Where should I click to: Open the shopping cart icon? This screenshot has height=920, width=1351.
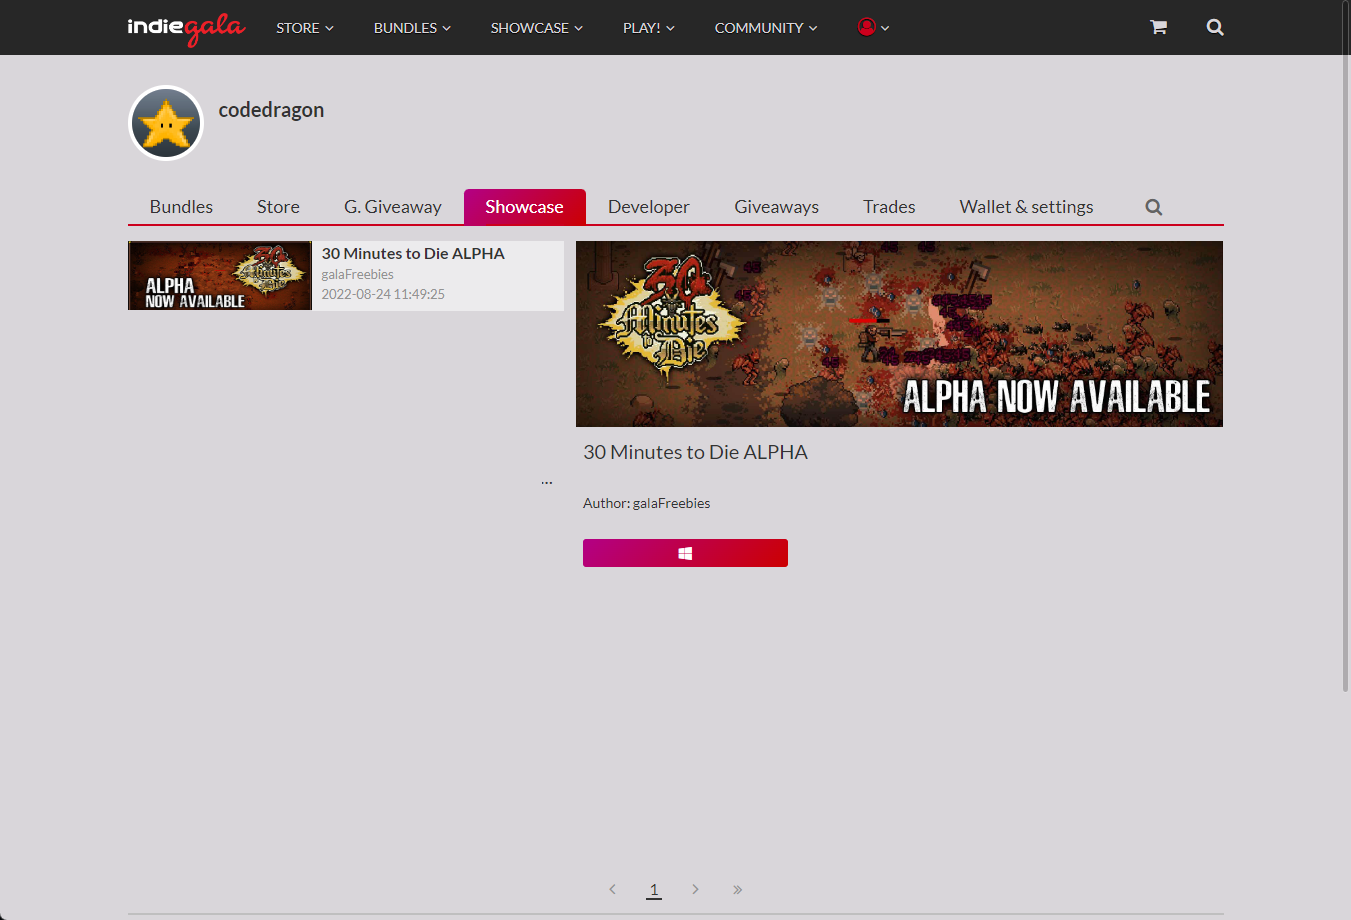pos(1158,27)
